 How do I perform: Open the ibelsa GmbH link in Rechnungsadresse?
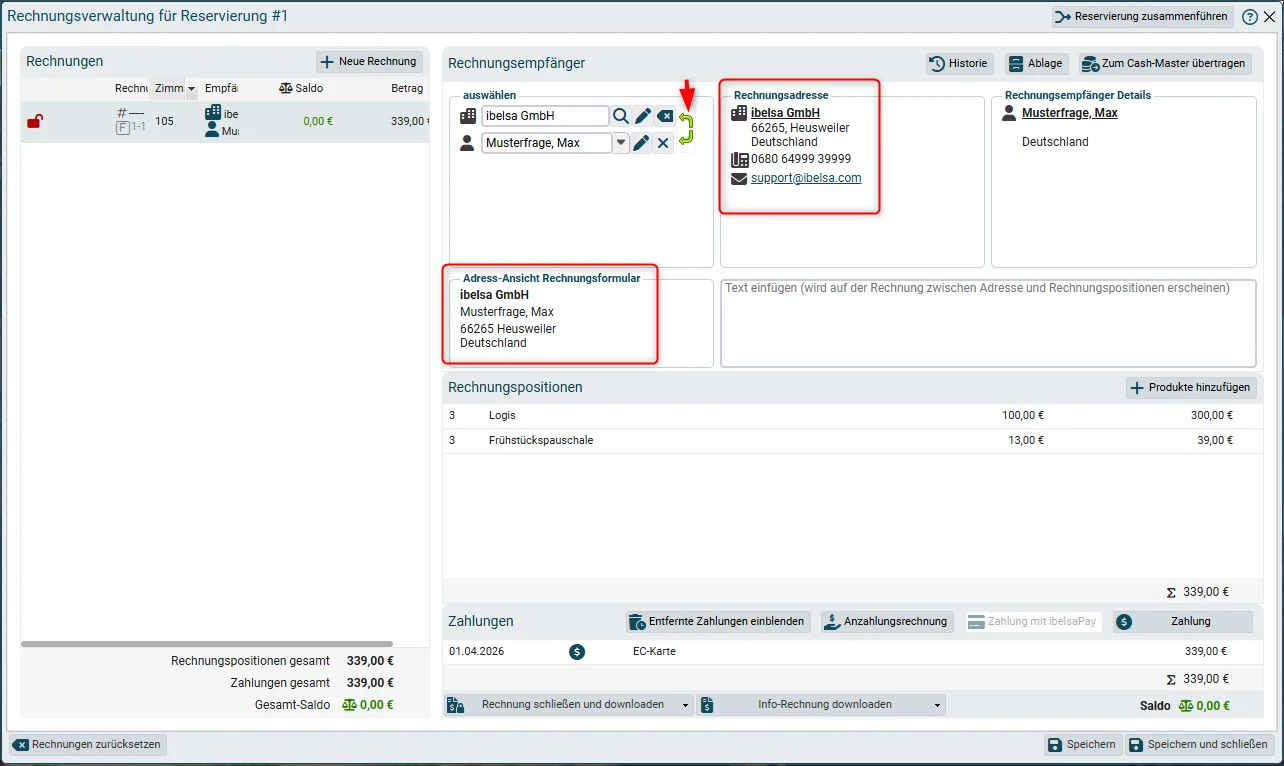tap(785, 113)
